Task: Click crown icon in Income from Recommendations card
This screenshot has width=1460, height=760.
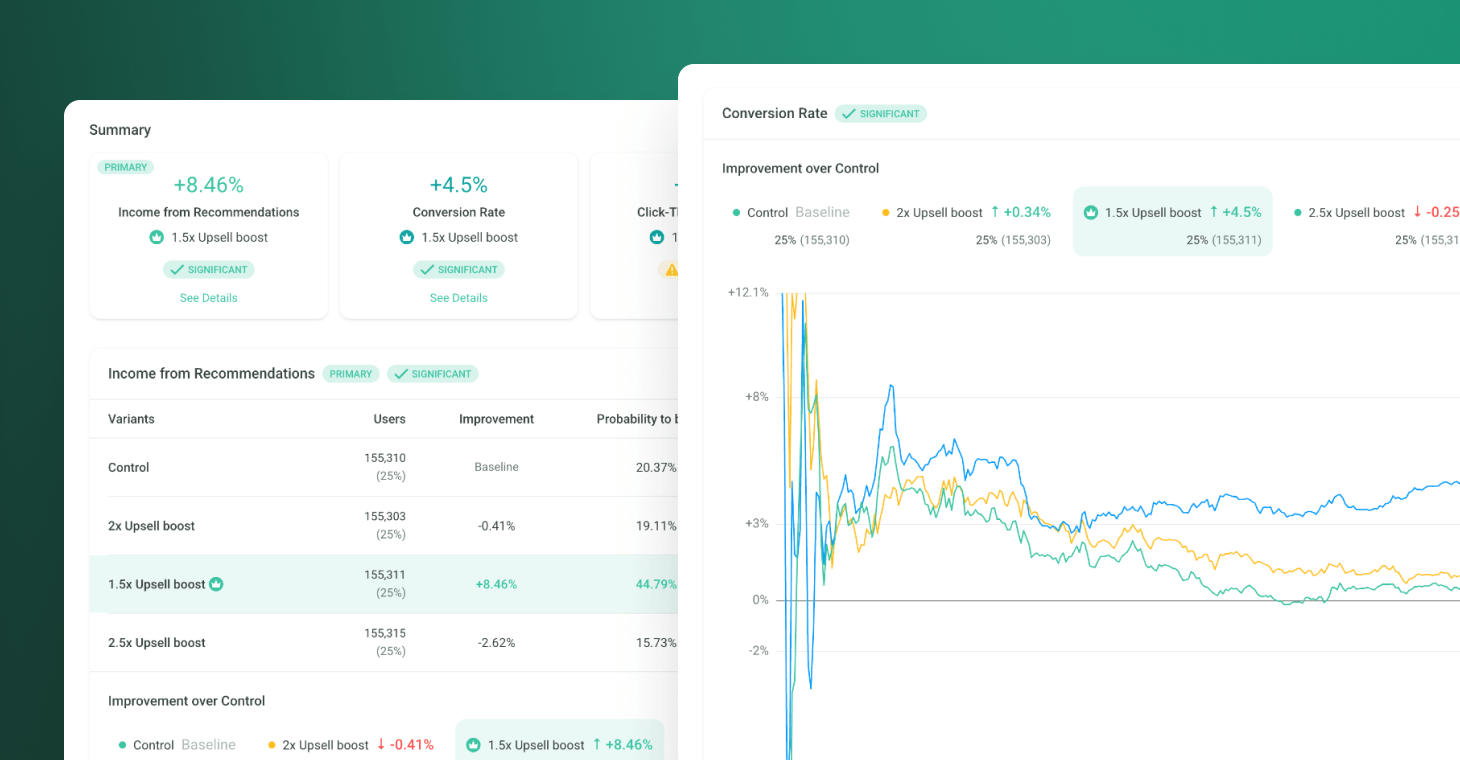Action: (x=156, y=238)
